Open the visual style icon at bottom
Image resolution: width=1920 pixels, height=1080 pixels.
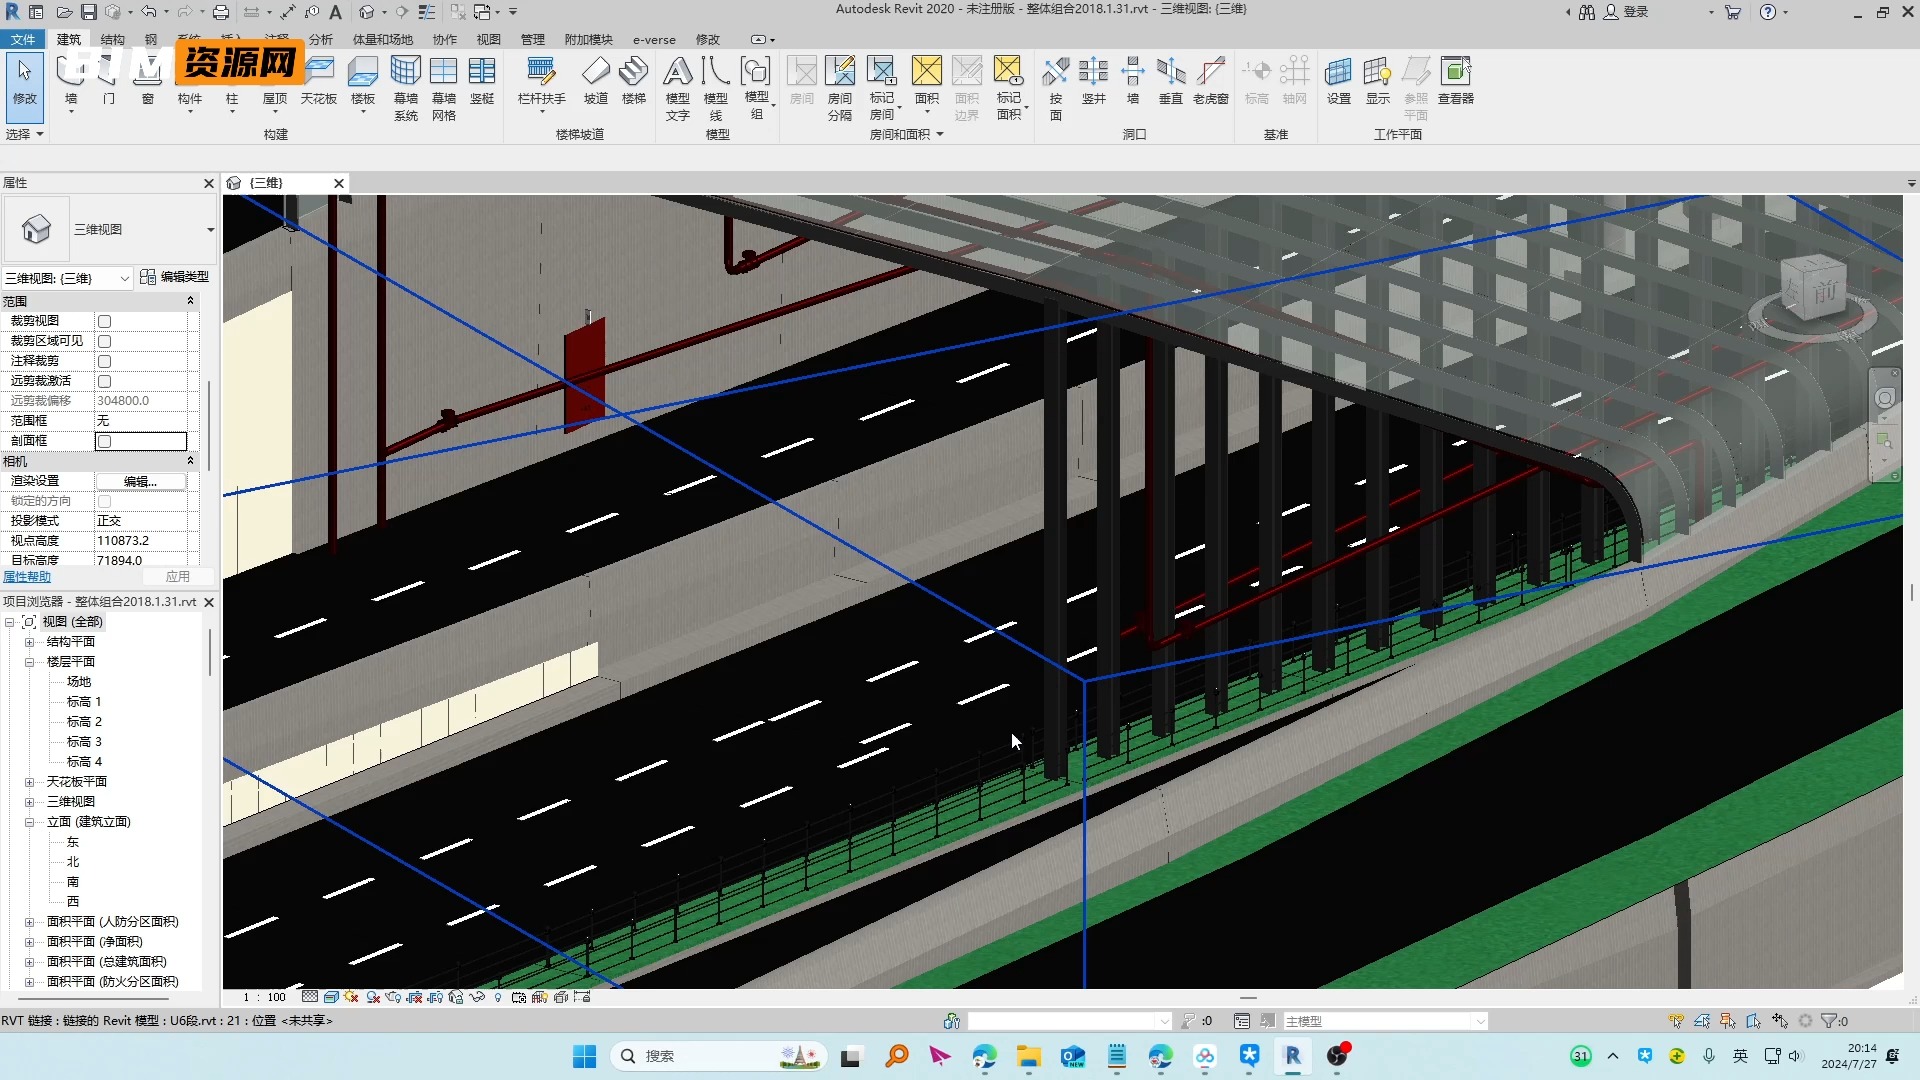pyautogui.click(x=331, y=996)
